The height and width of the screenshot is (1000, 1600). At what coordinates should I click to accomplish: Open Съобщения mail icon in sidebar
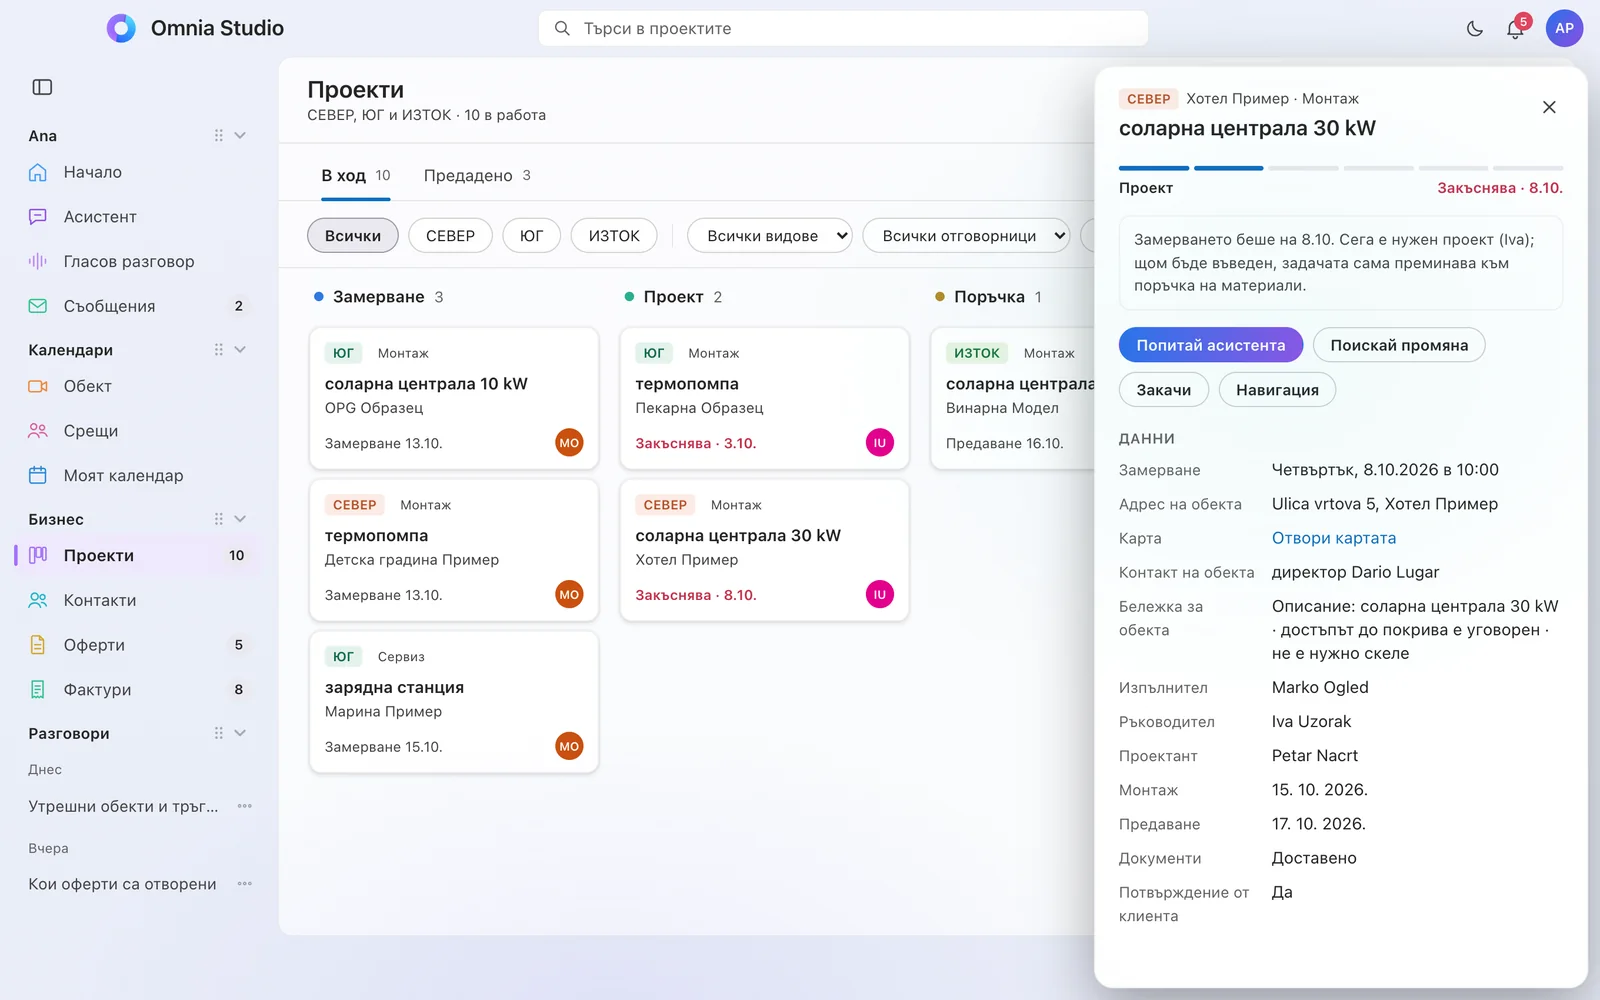click(38, 306)
